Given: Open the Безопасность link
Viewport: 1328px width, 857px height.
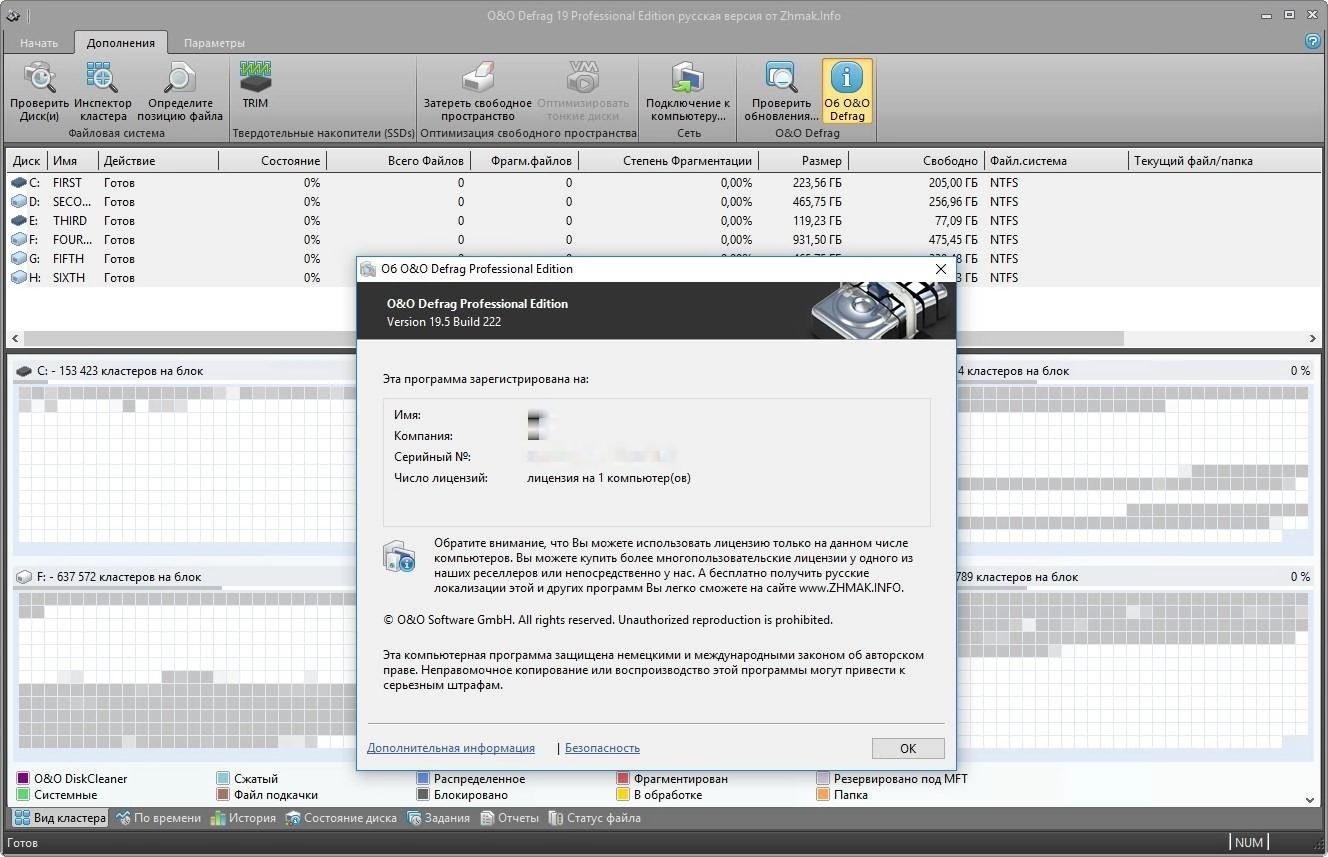Looking at the screenshot, I should pos(602,748).
